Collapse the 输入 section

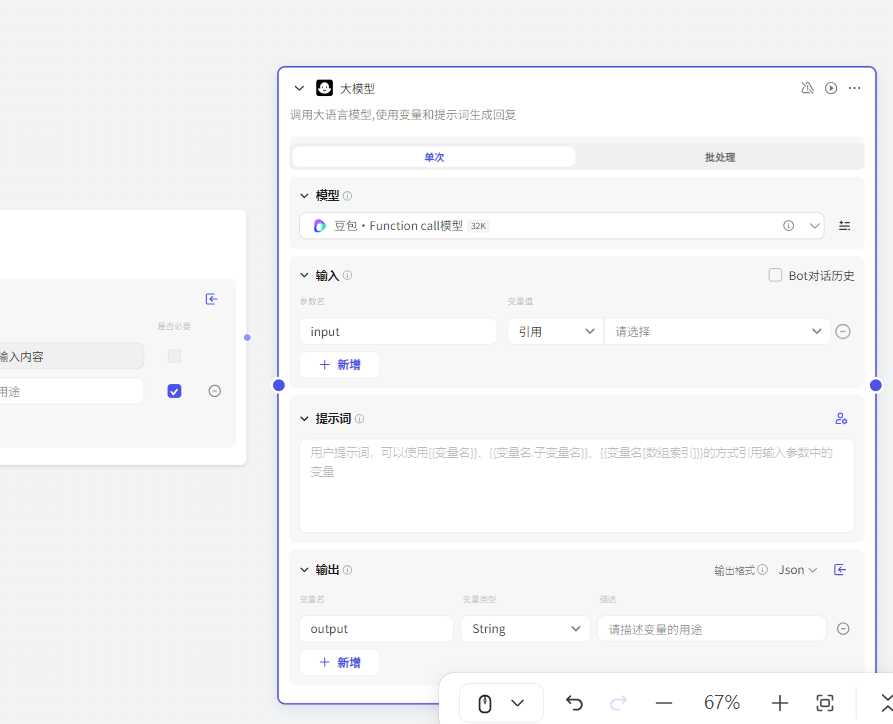tap(304, 276)
